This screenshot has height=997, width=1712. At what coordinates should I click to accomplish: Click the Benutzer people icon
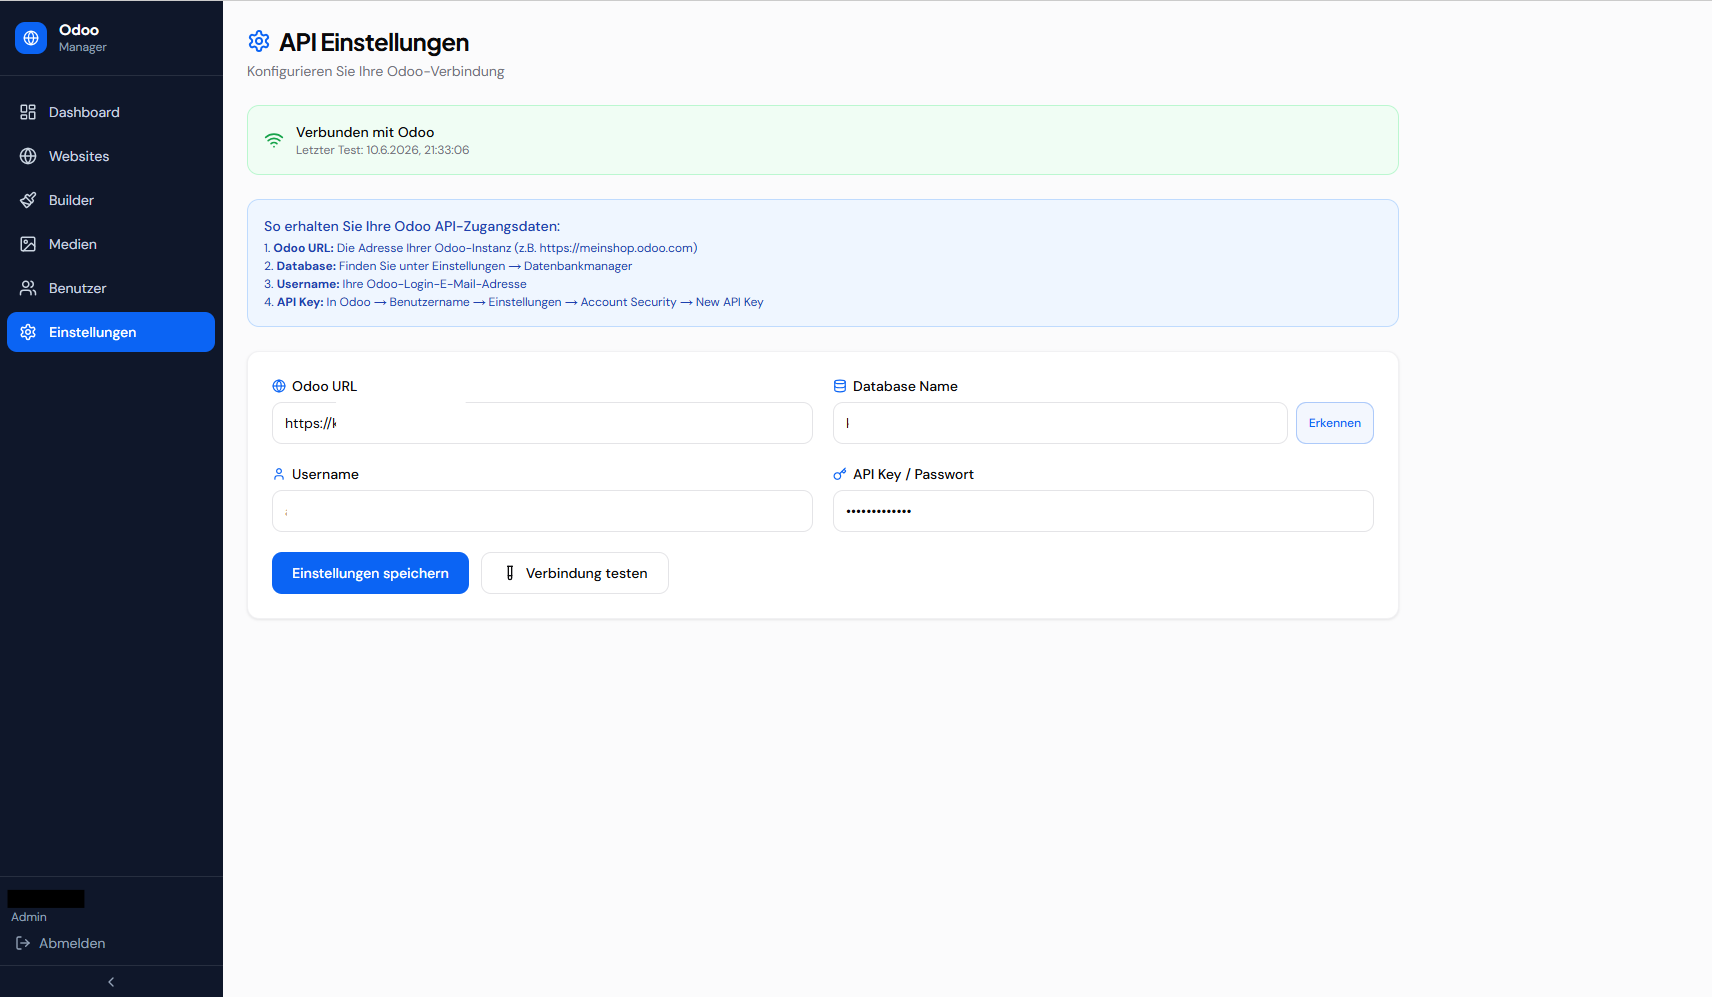tap(28, 288)
